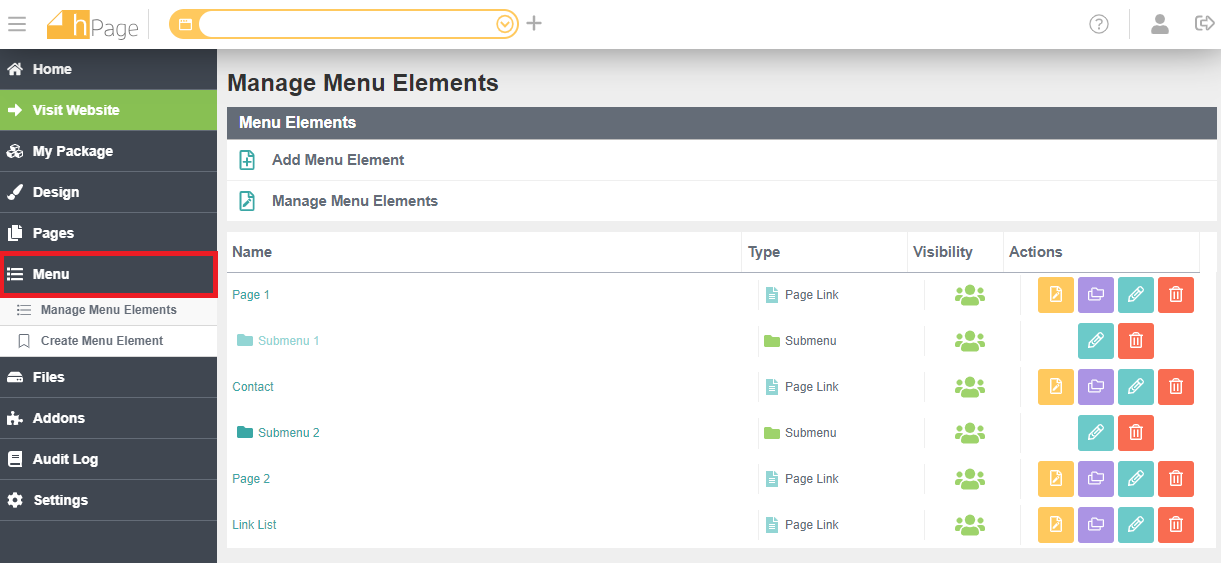This screenshot has width=1221, height=563.
Task: Open the Page 1 link
Action: click(251, 295)
